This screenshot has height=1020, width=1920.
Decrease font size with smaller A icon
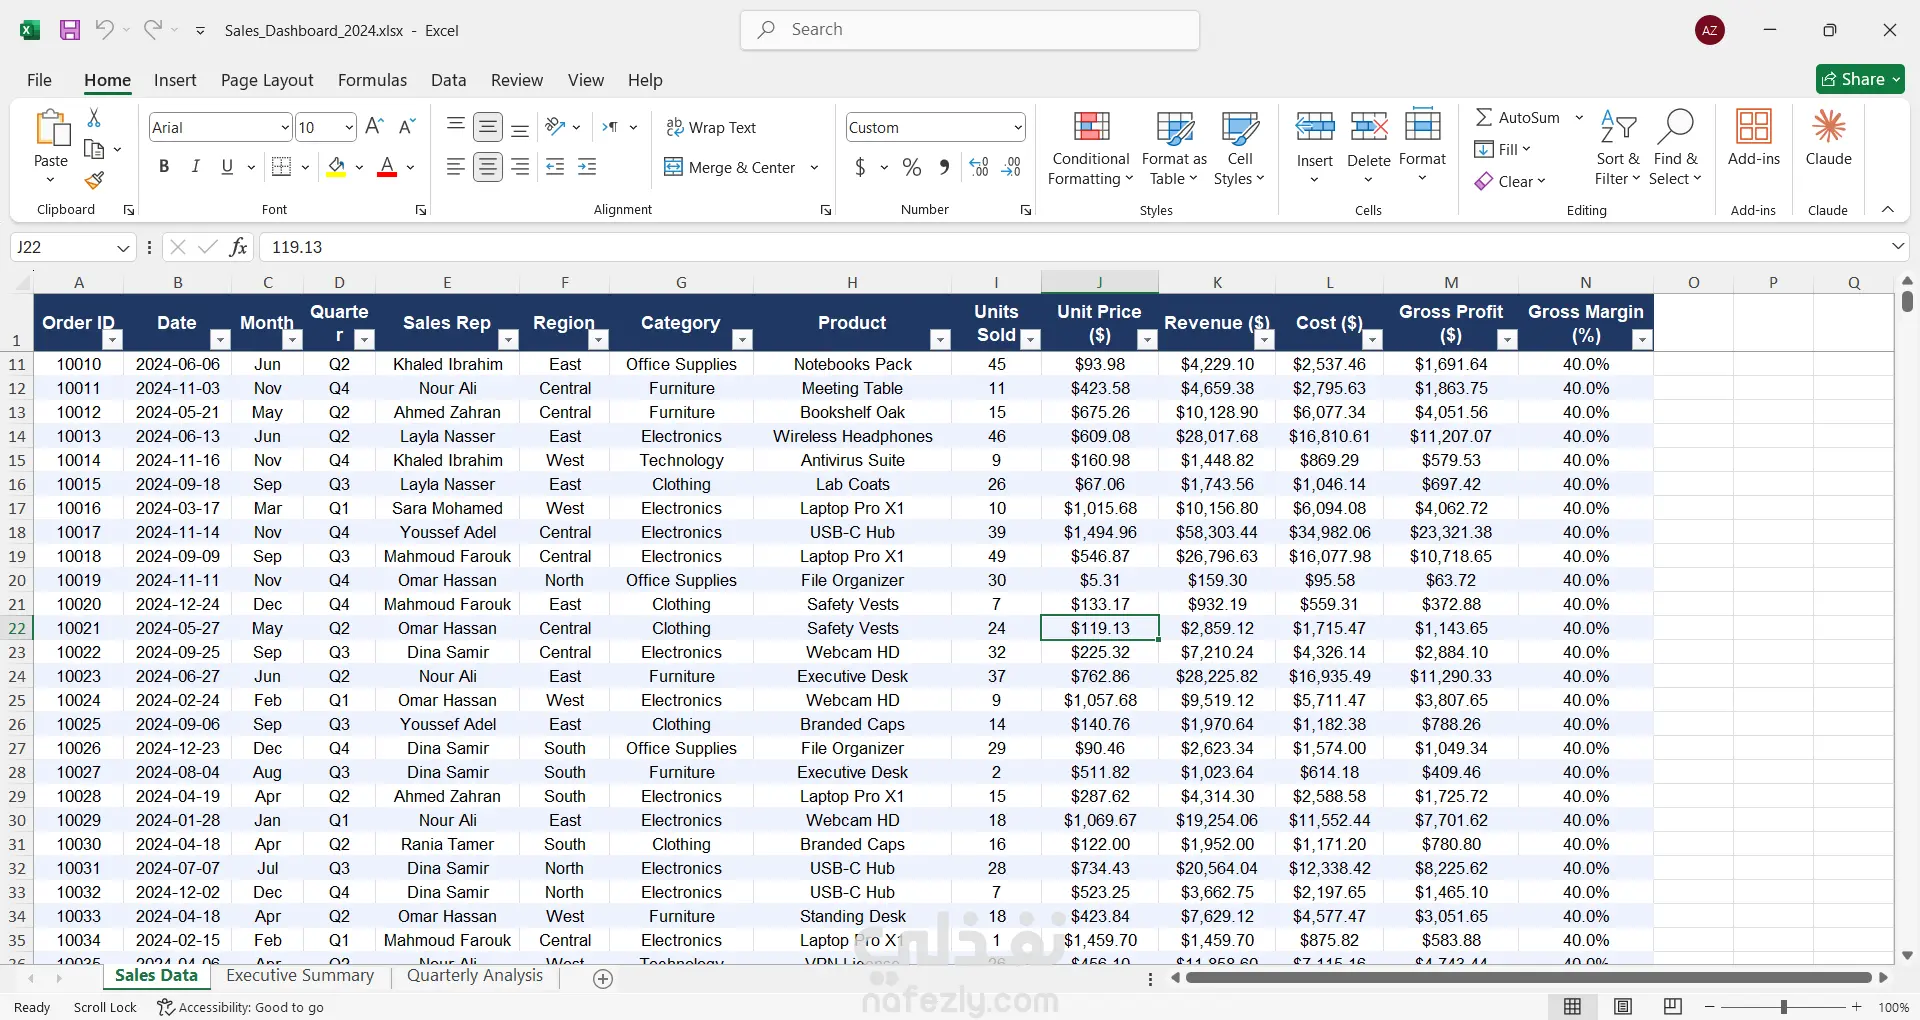pyautogui.click(x=406, y=126)
